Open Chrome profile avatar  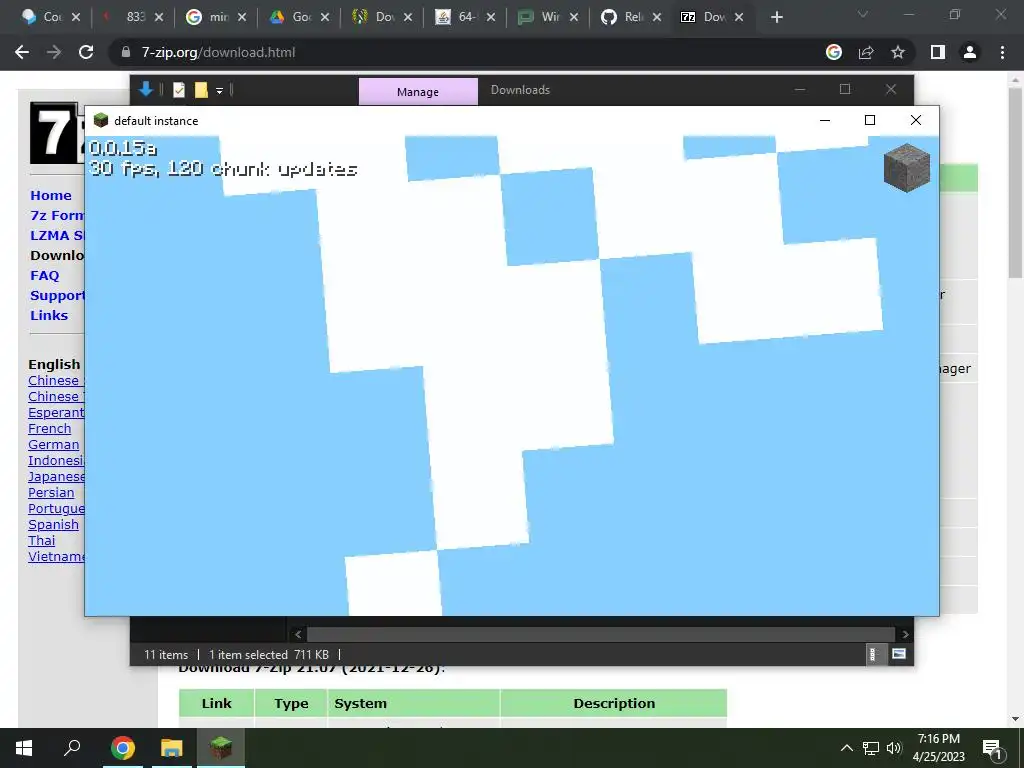click(970, 52)
